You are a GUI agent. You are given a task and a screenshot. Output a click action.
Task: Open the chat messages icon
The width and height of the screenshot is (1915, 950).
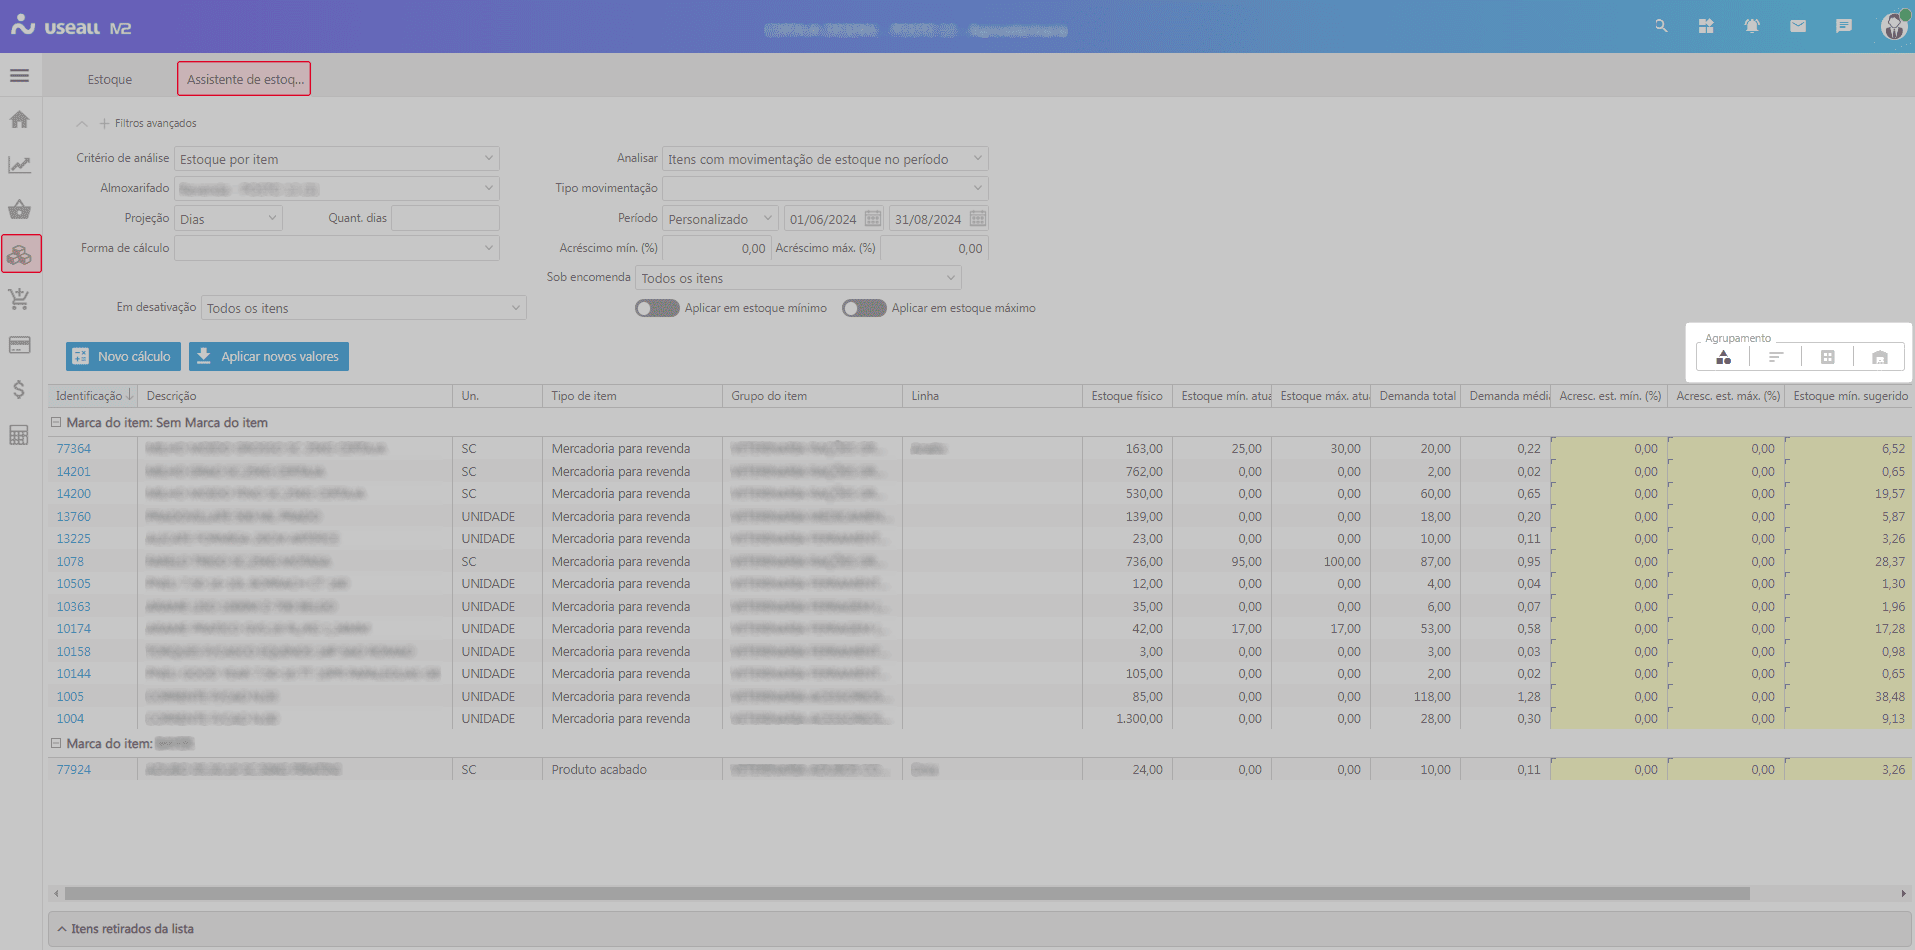click(1844, 26)
